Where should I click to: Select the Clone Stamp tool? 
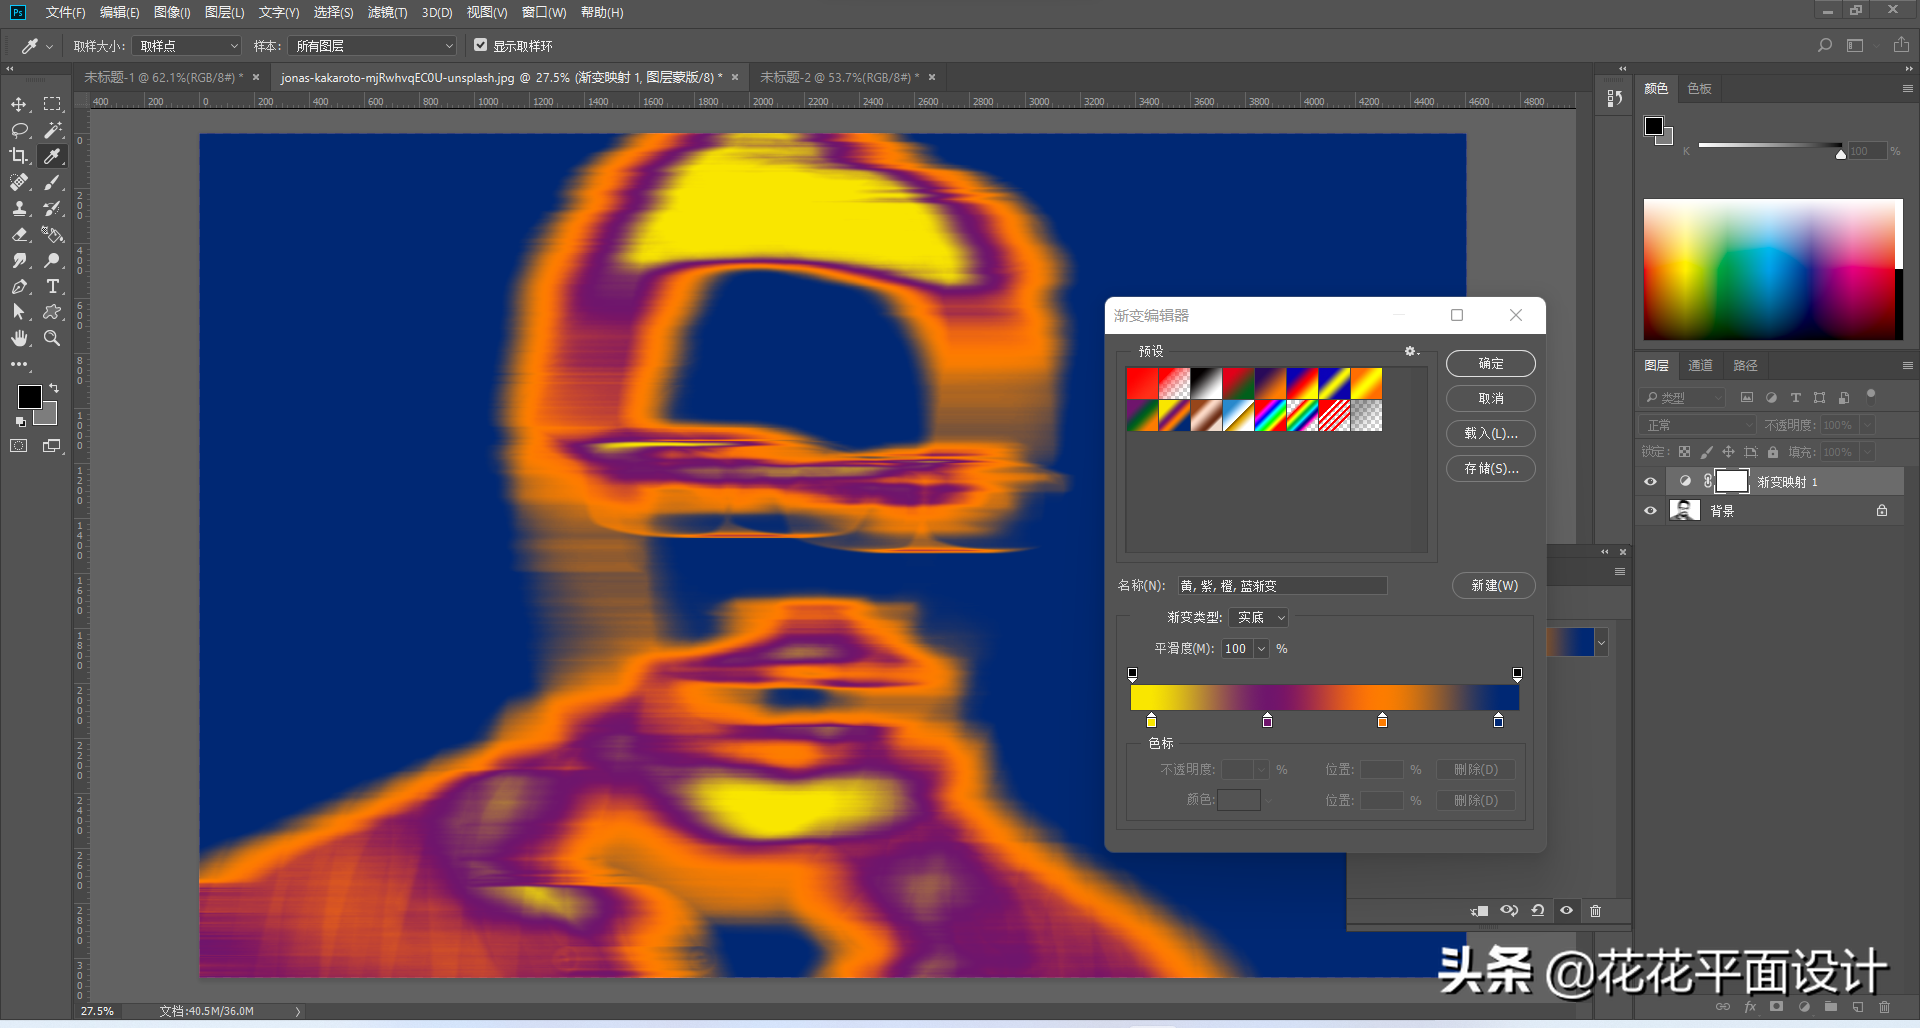pos(19,208)
